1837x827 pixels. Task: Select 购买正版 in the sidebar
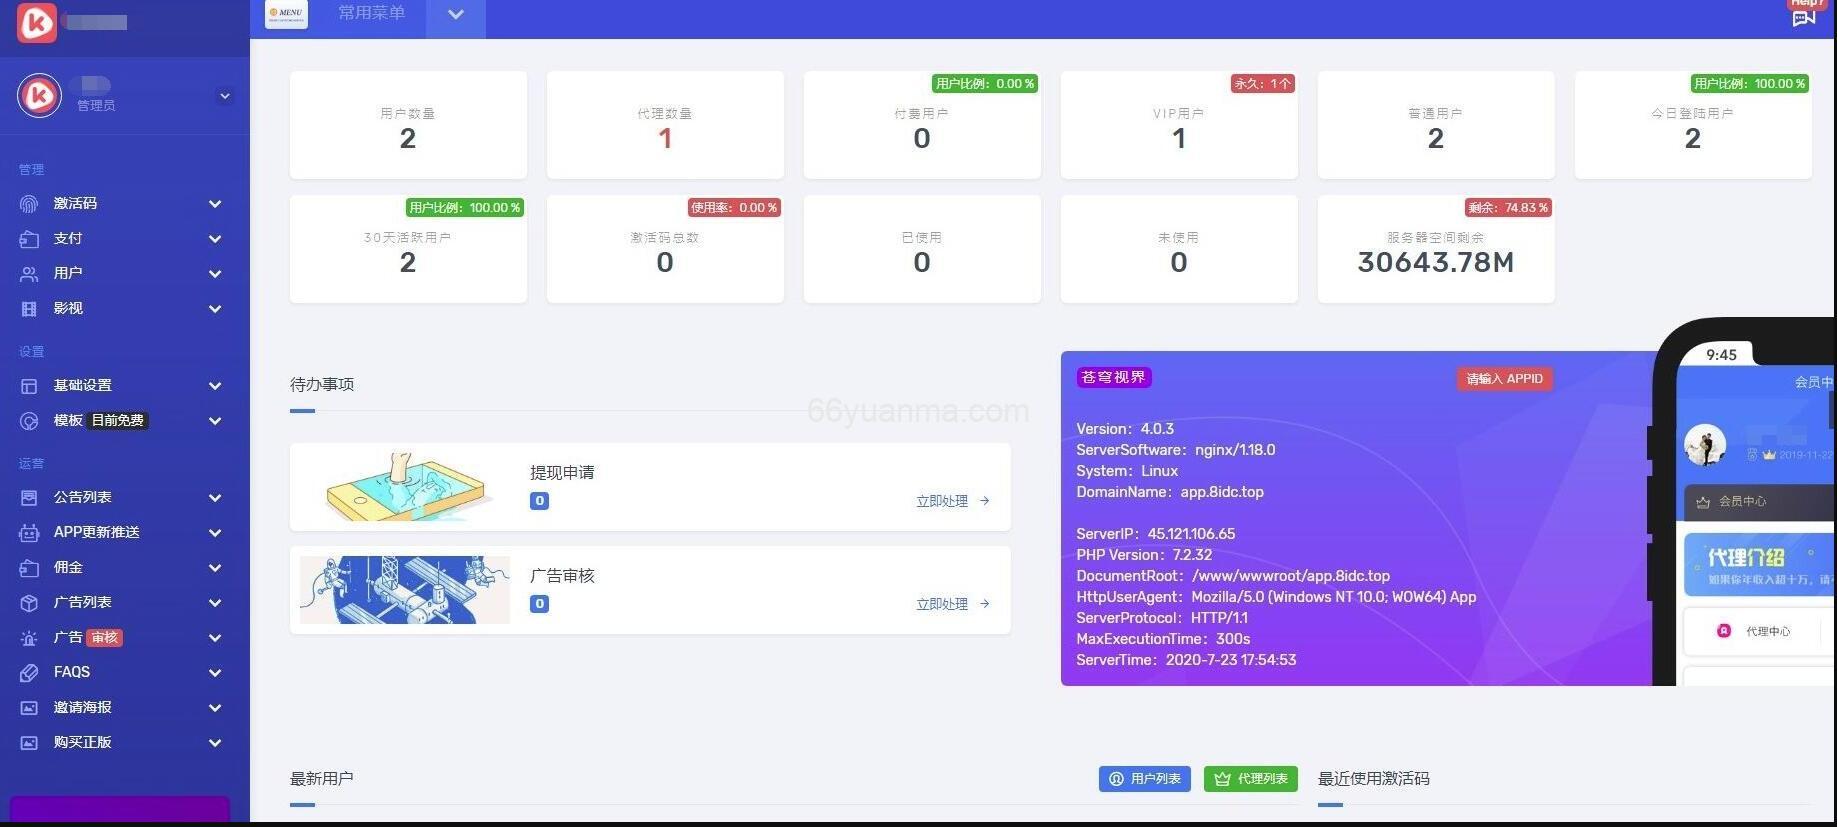coord(82,743)
